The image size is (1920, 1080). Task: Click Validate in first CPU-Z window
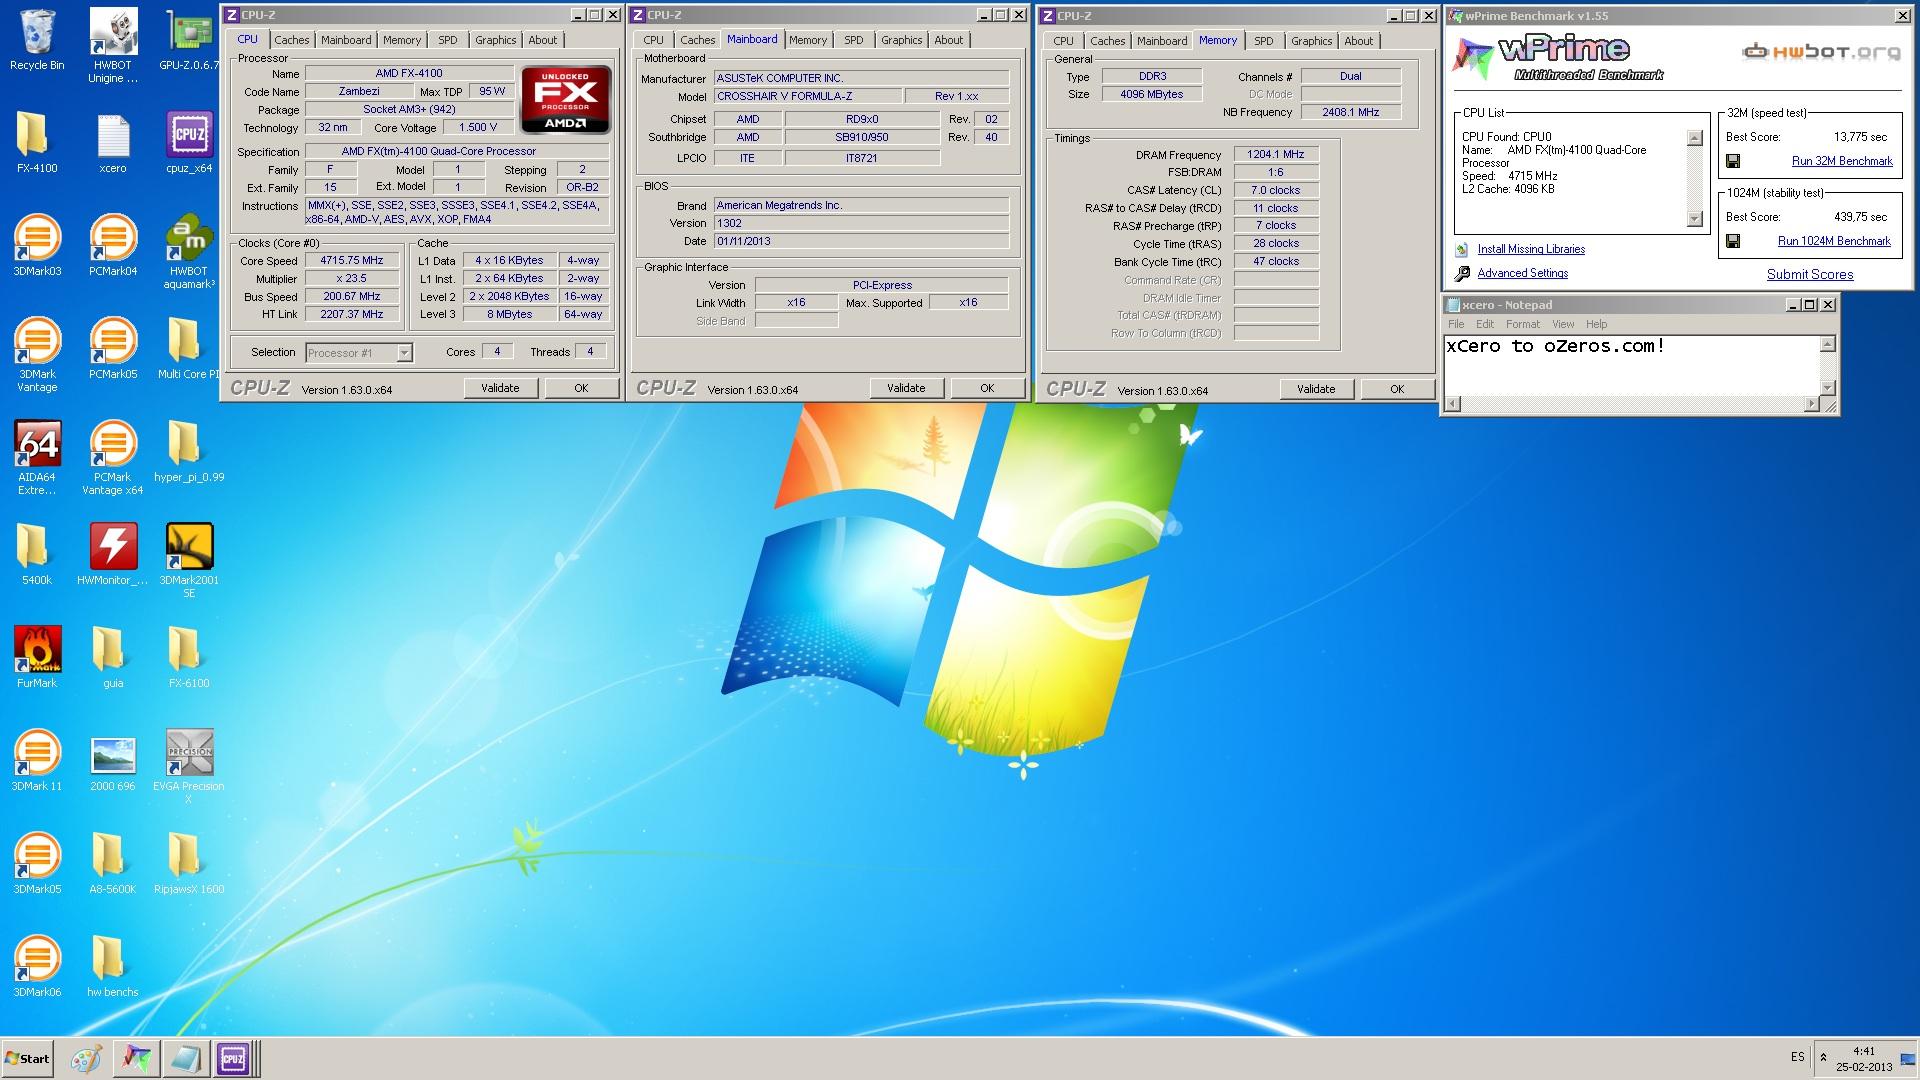click(x=500, y=388)
